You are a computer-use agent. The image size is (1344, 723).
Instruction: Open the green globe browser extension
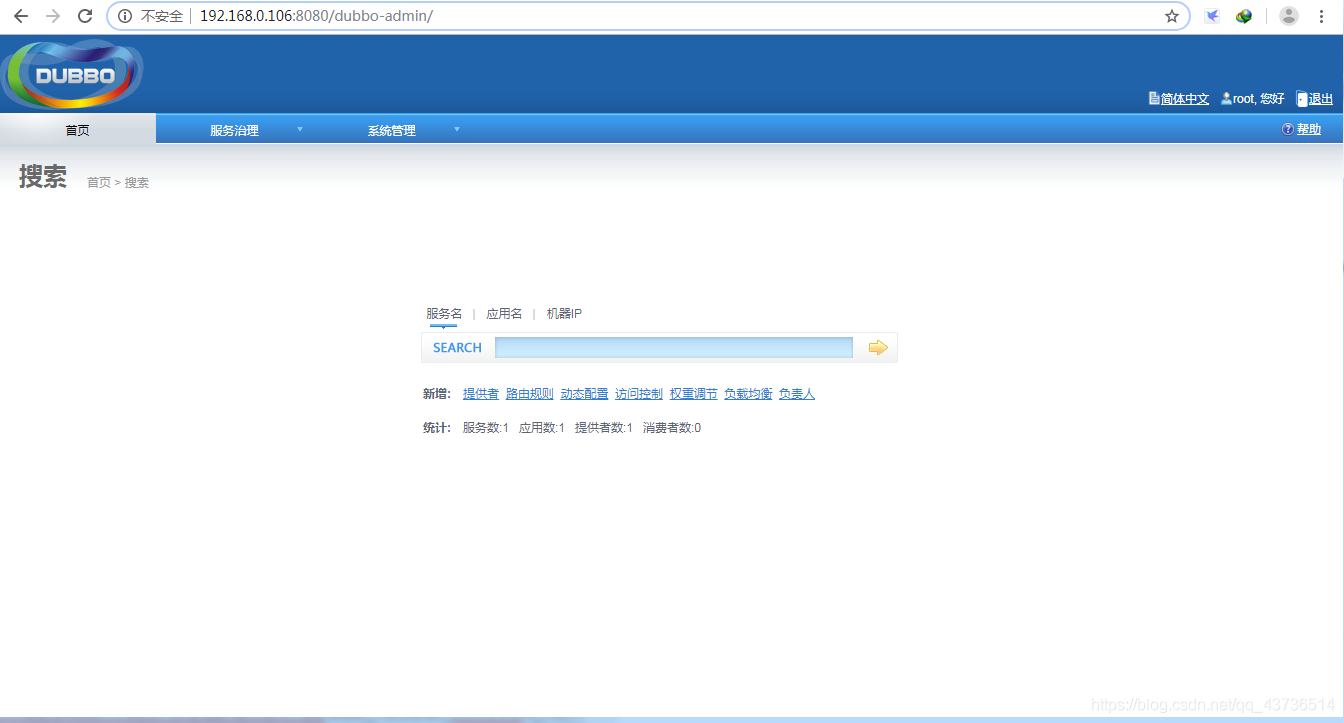coord(1244,16)
